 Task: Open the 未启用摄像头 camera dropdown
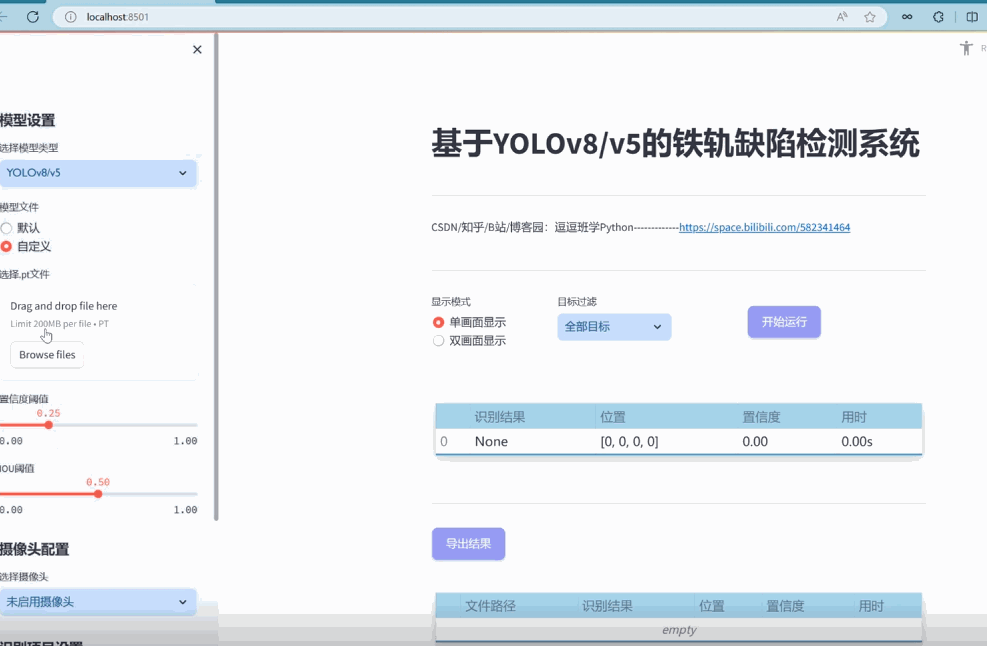tap(98, 602)
